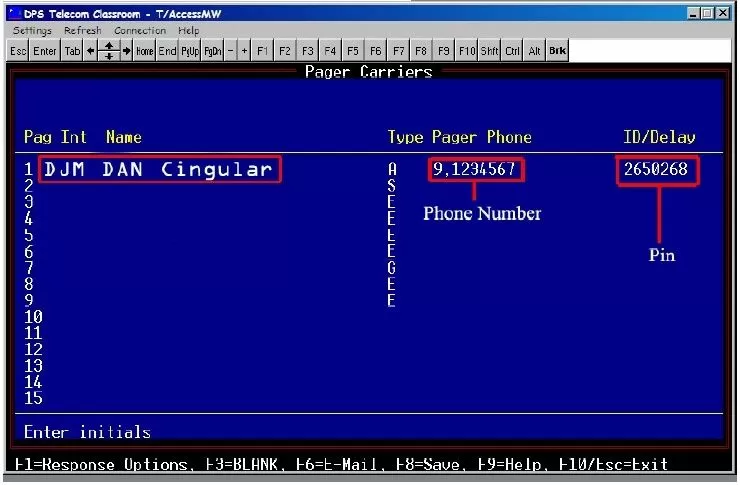
Task: Click the PgUp toolbar button
Action: point(190,50)
